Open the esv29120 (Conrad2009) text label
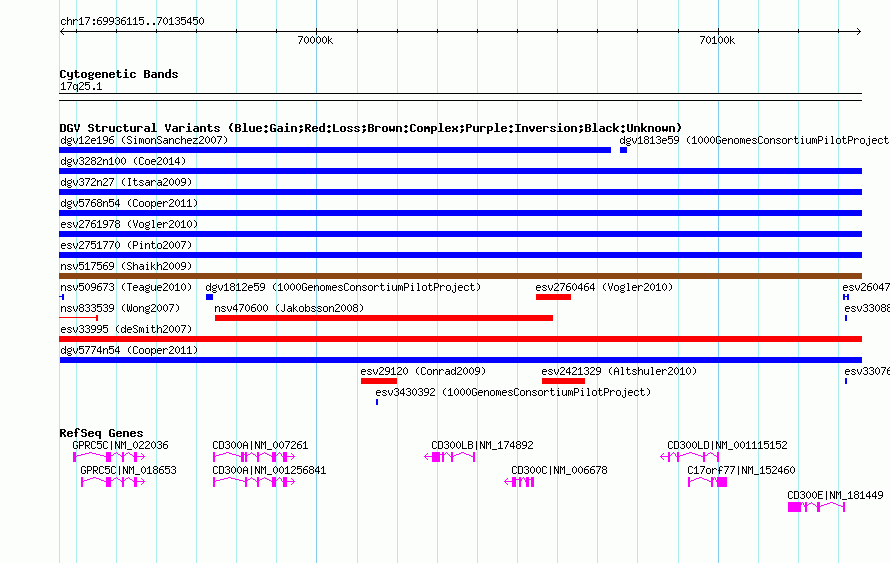Viewport: 890px width, 563px height. click(x=423, y=371)
